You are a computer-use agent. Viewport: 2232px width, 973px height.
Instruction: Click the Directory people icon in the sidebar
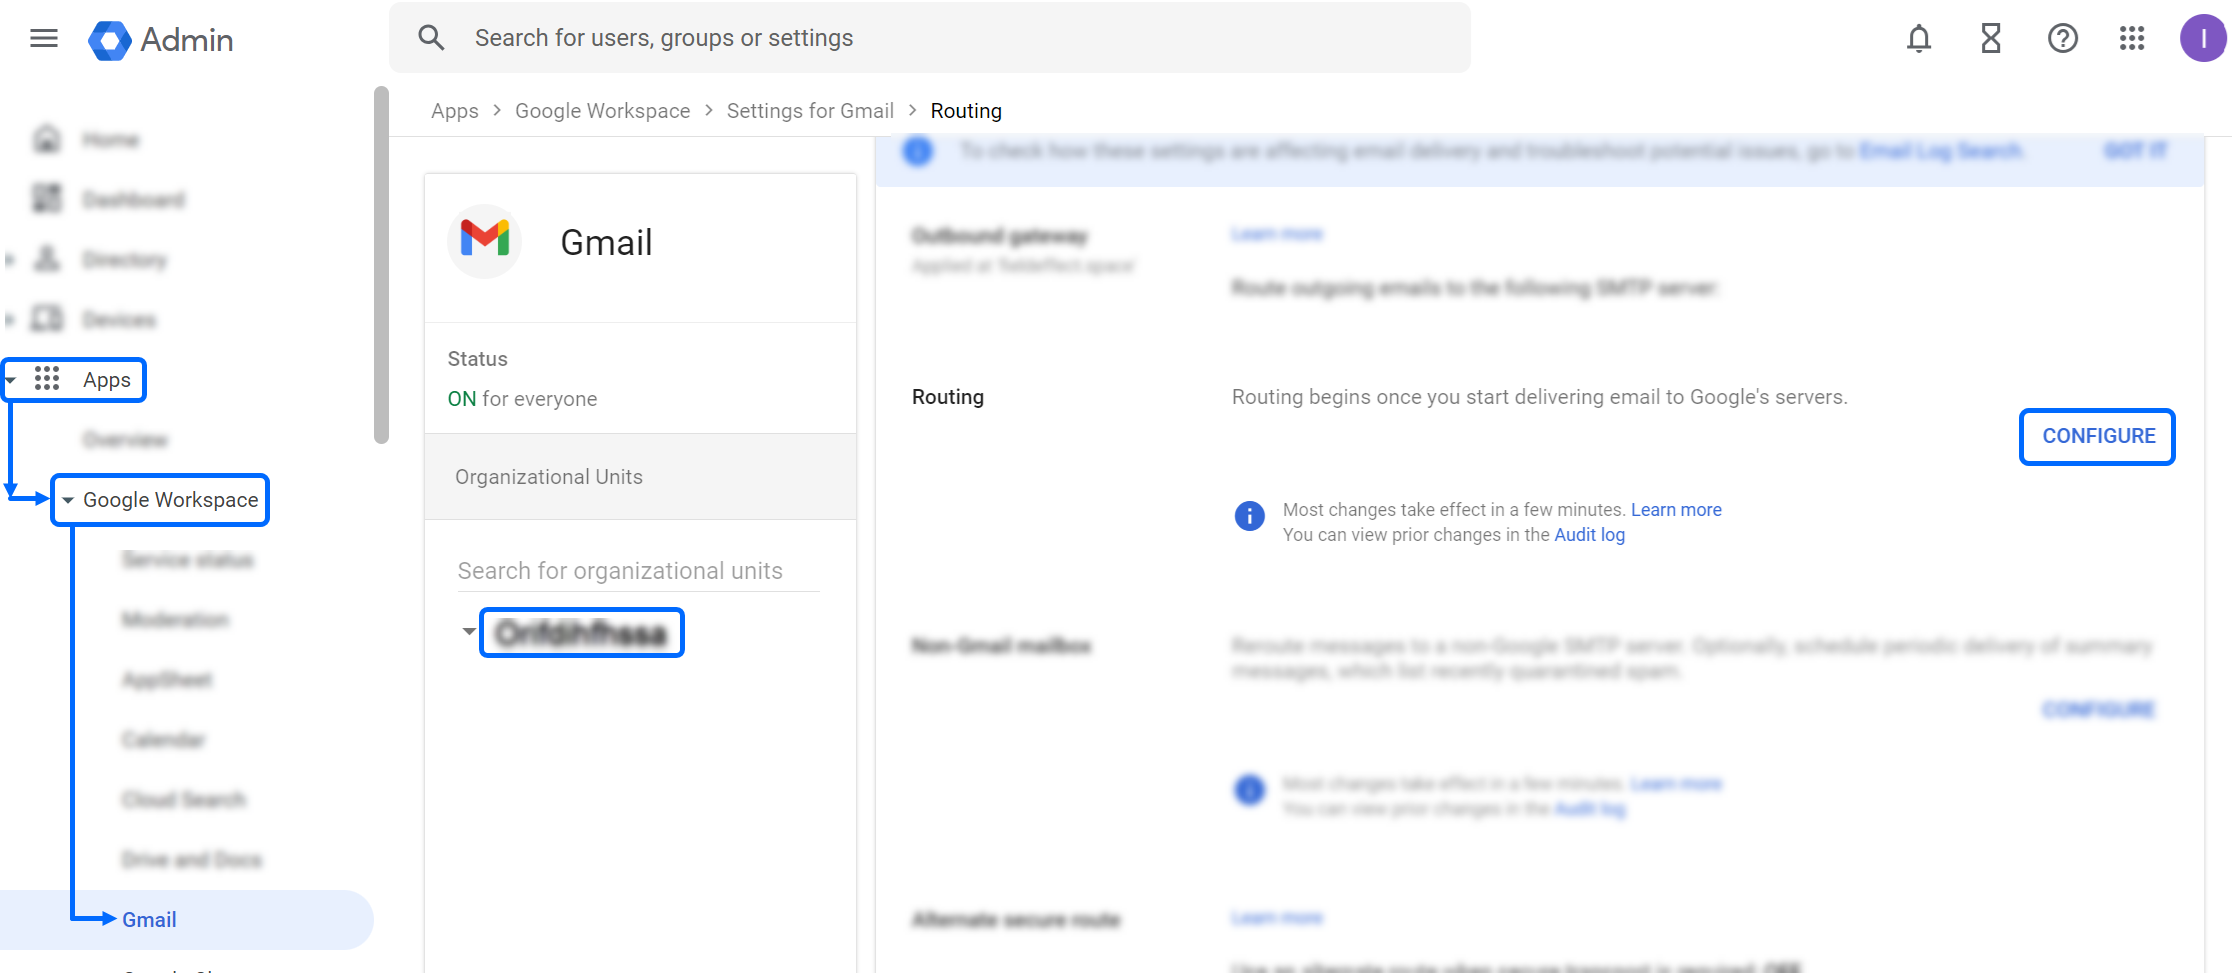pyautogui.click(x=47, y=259)
